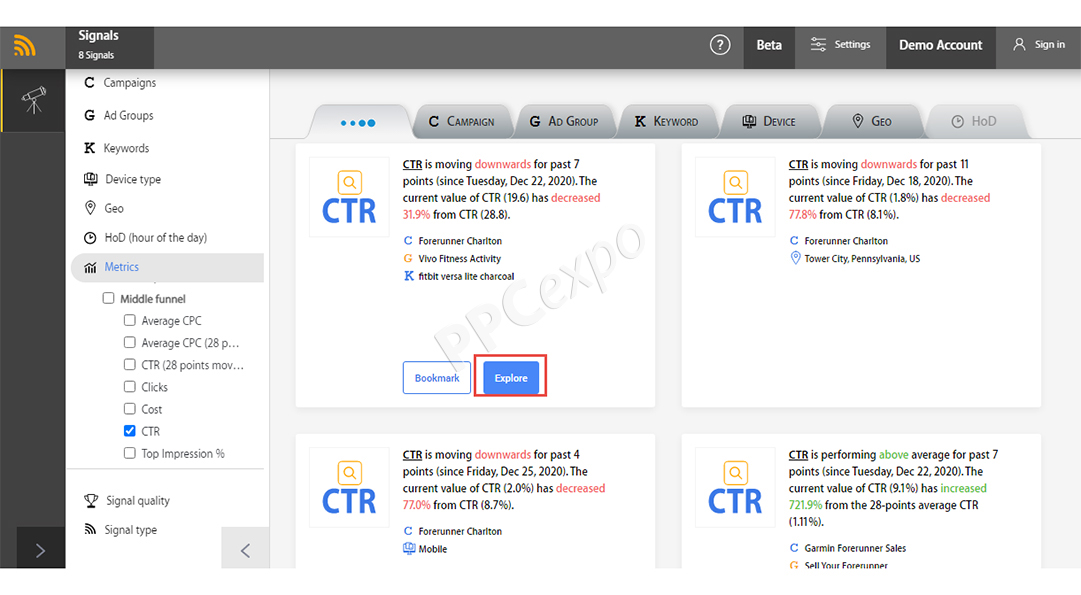Collapse the filter panel with left chevron
The width and height of the screenshot is (1081, 595).
[245, 550]
